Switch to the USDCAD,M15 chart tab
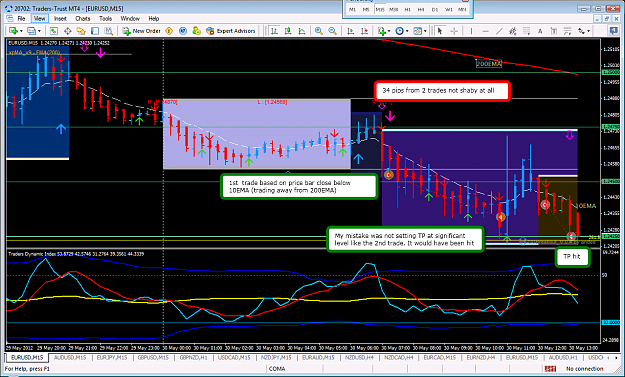This screenshot has width=625, height=377. (234, 357)
